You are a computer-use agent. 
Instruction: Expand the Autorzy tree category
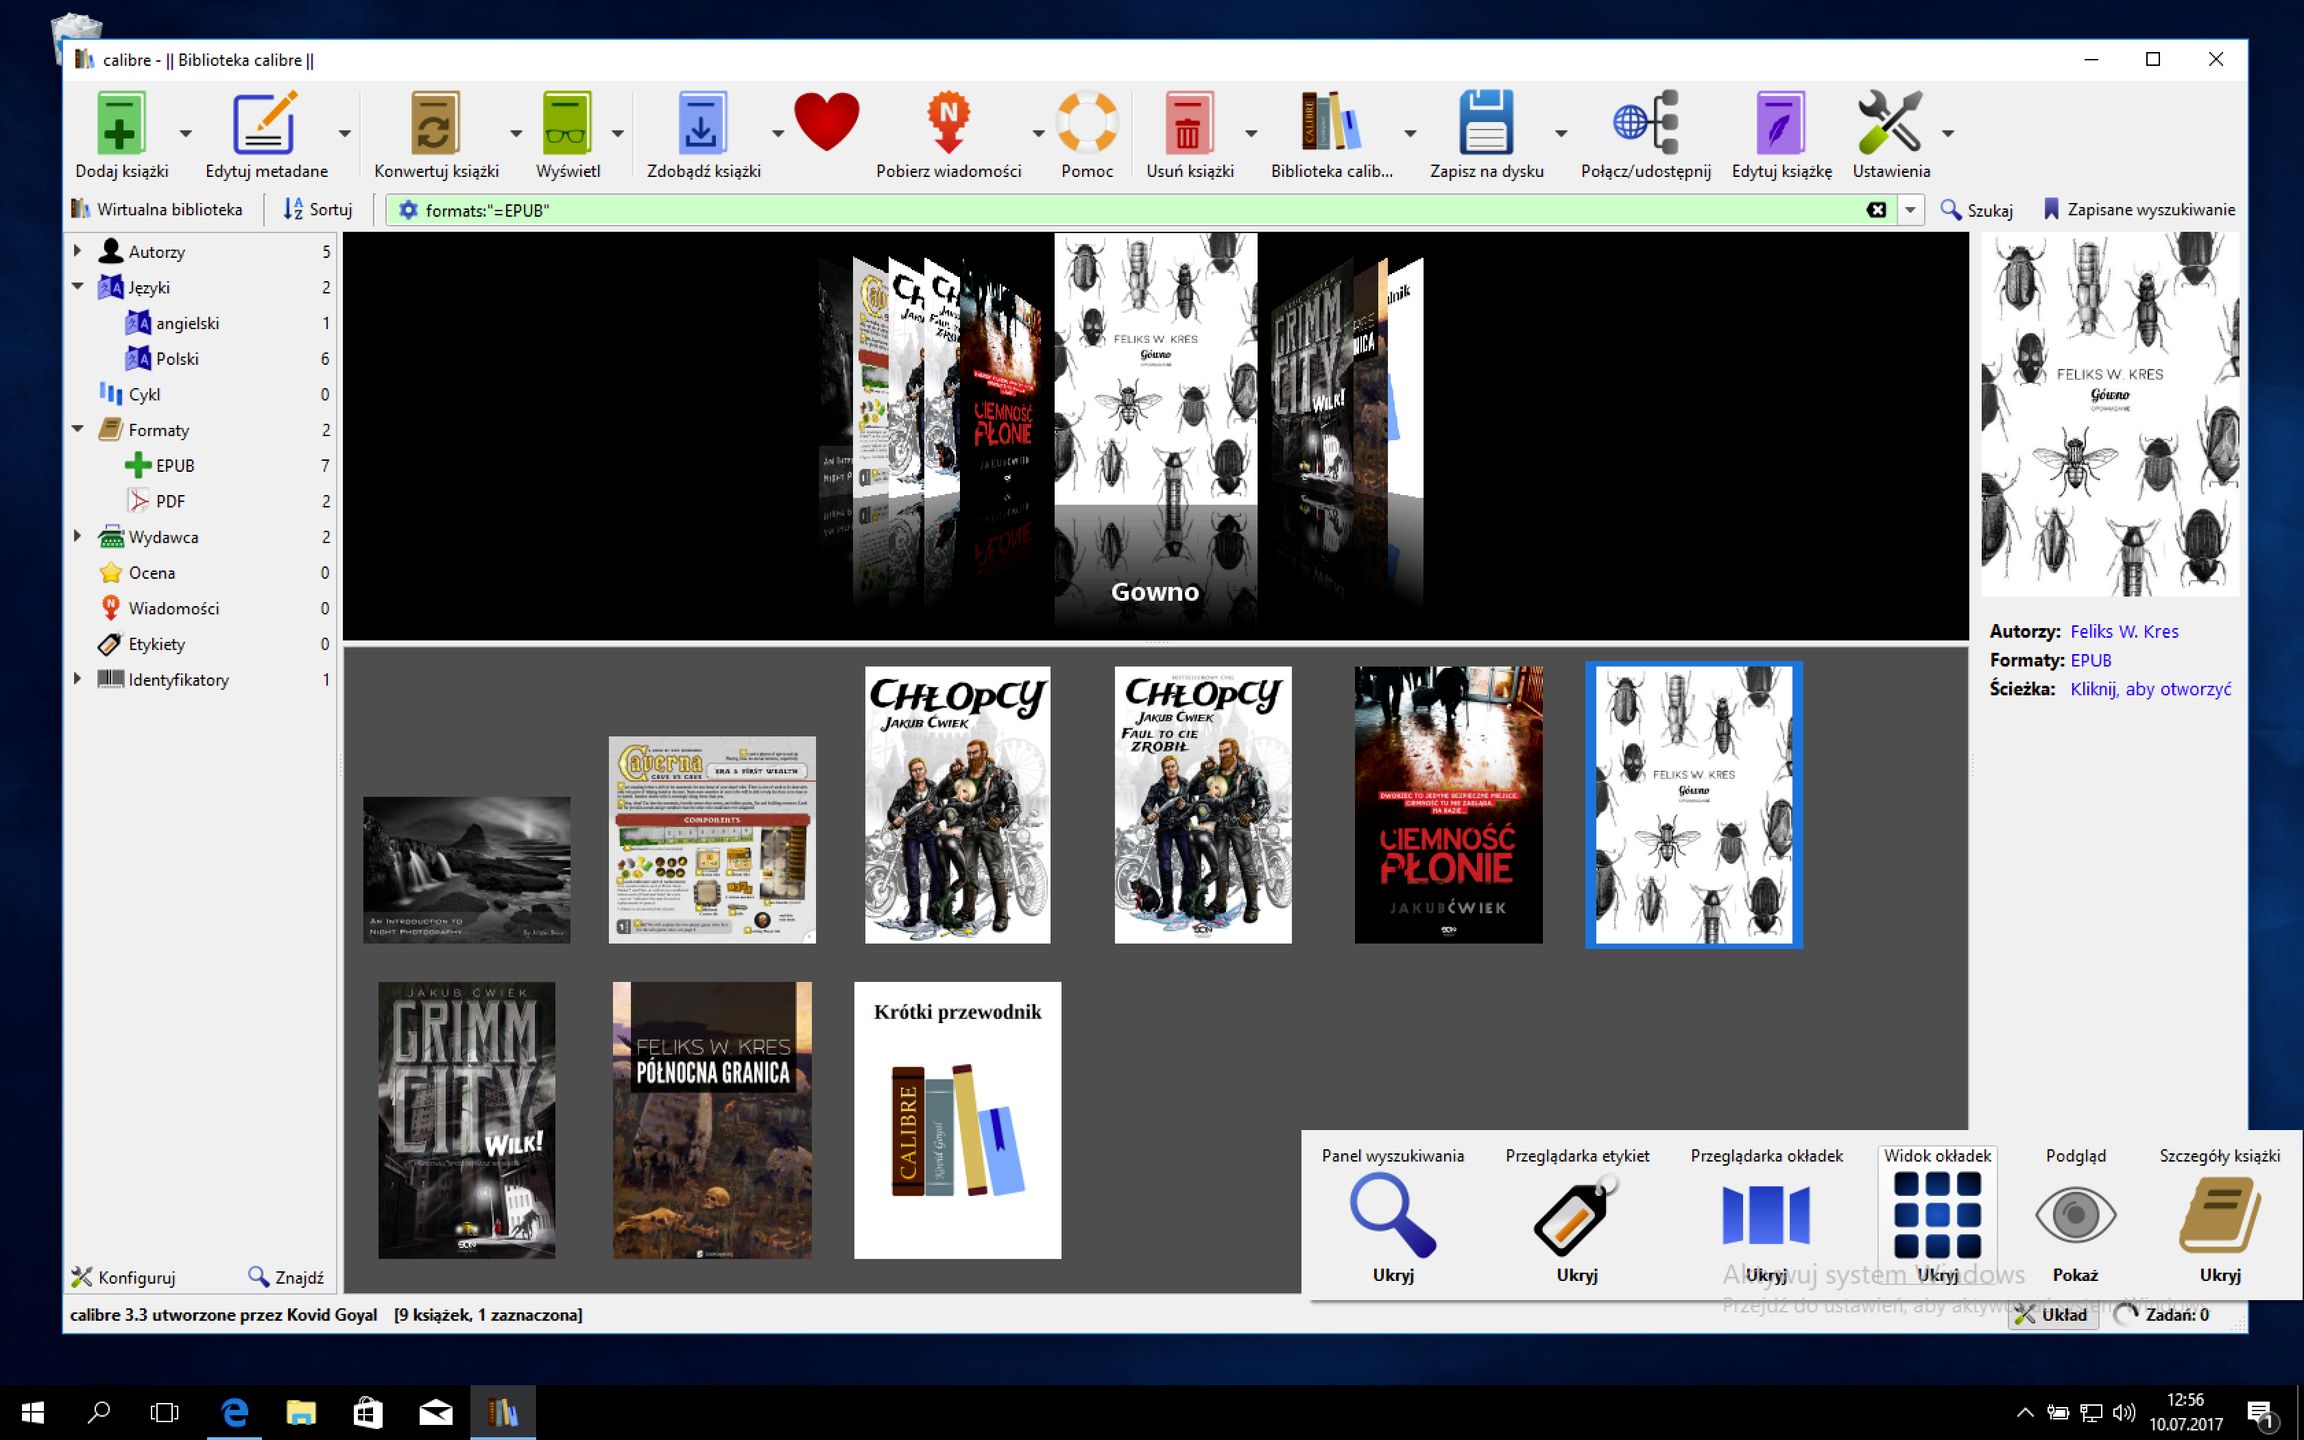point(78,251)
